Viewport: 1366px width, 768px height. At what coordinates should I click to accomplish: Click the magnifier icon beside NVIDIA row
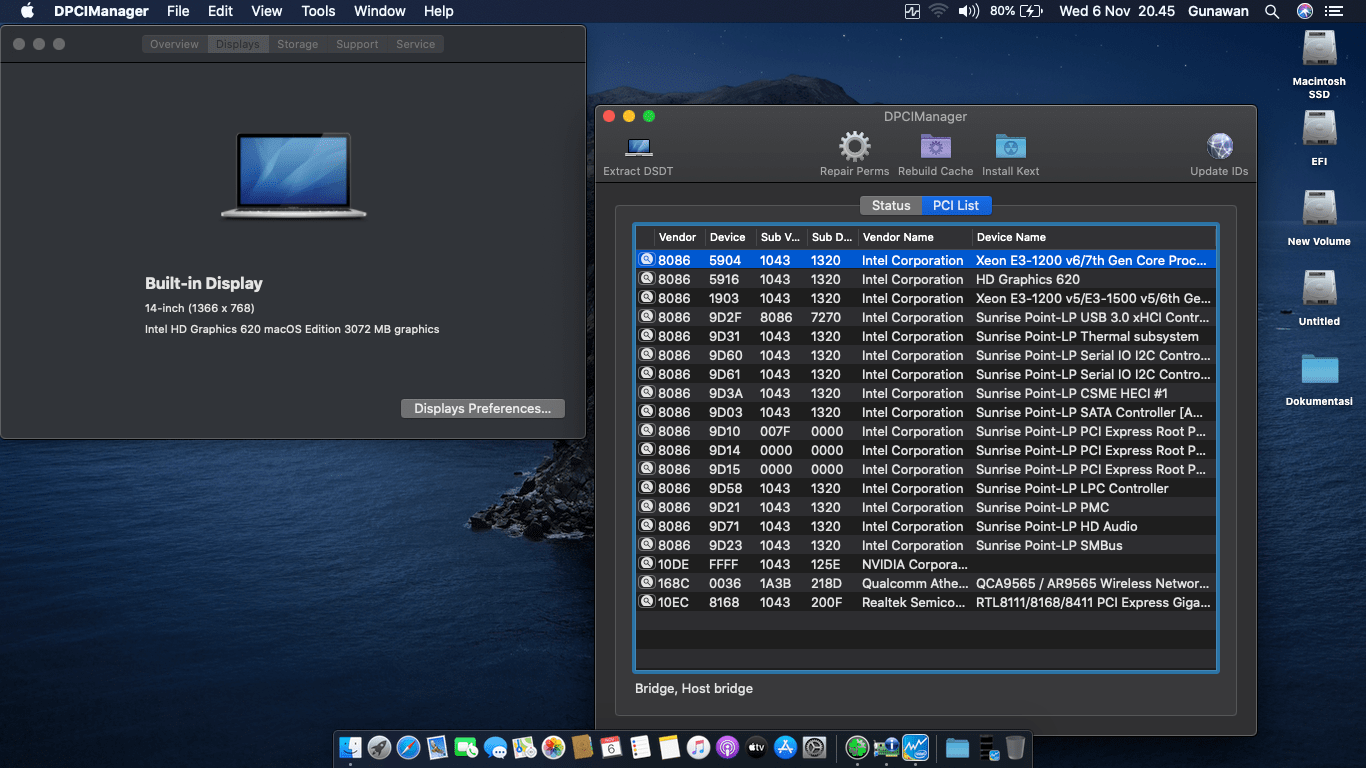pos(646,564)
